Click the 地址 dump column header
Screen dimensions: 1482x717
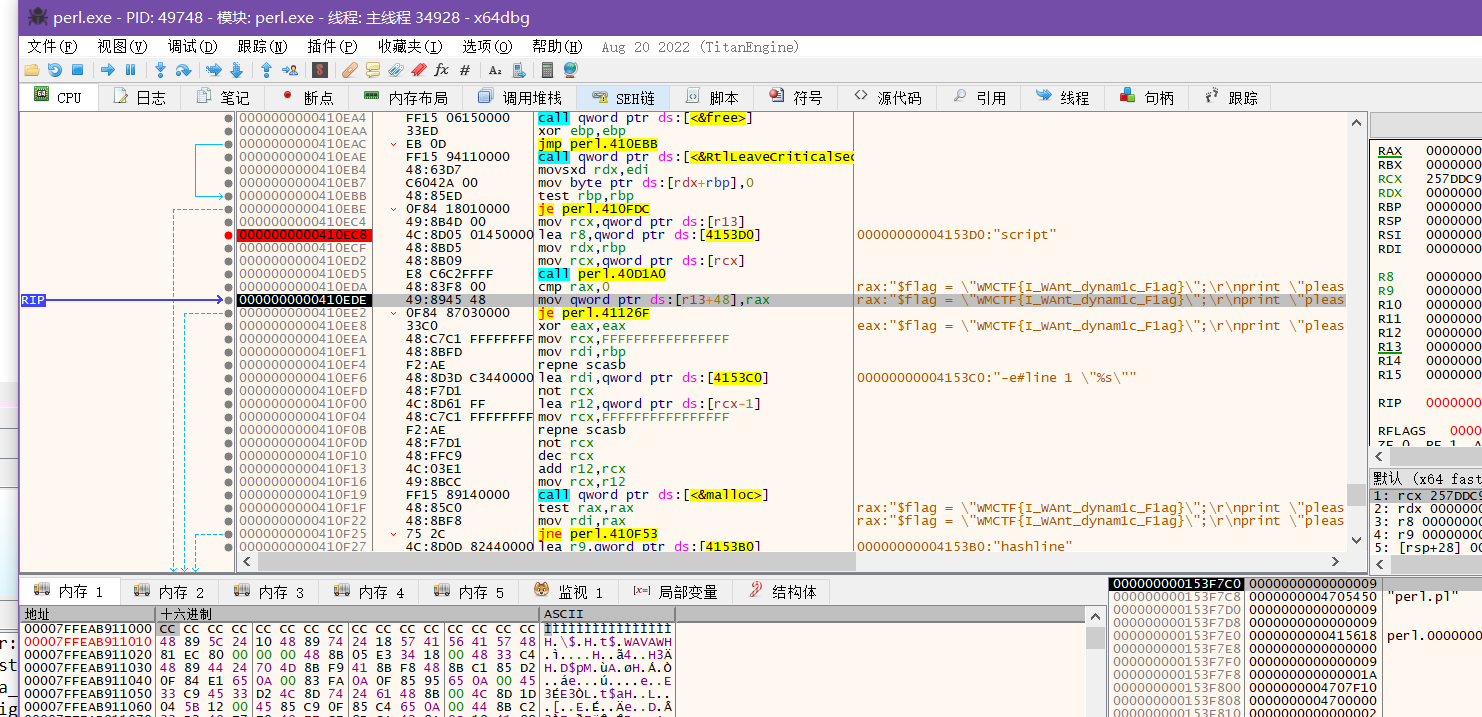point(87,613)
